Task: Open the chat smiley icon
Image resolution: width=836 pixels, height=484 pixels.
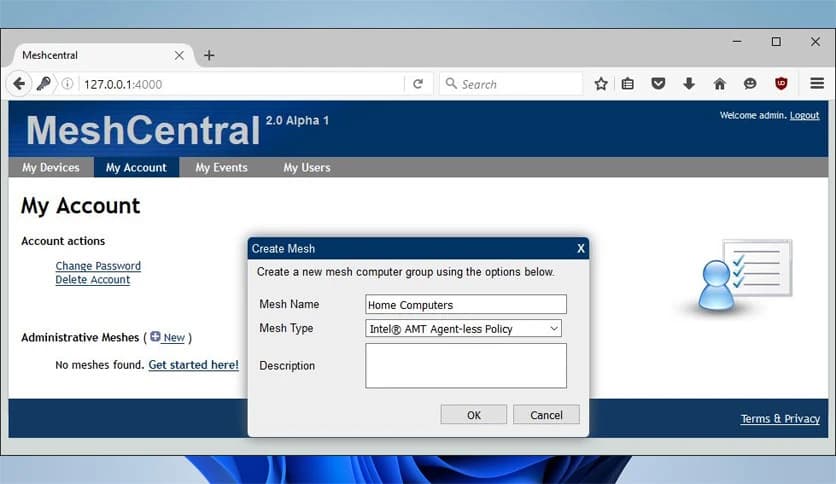Action: 750,84
